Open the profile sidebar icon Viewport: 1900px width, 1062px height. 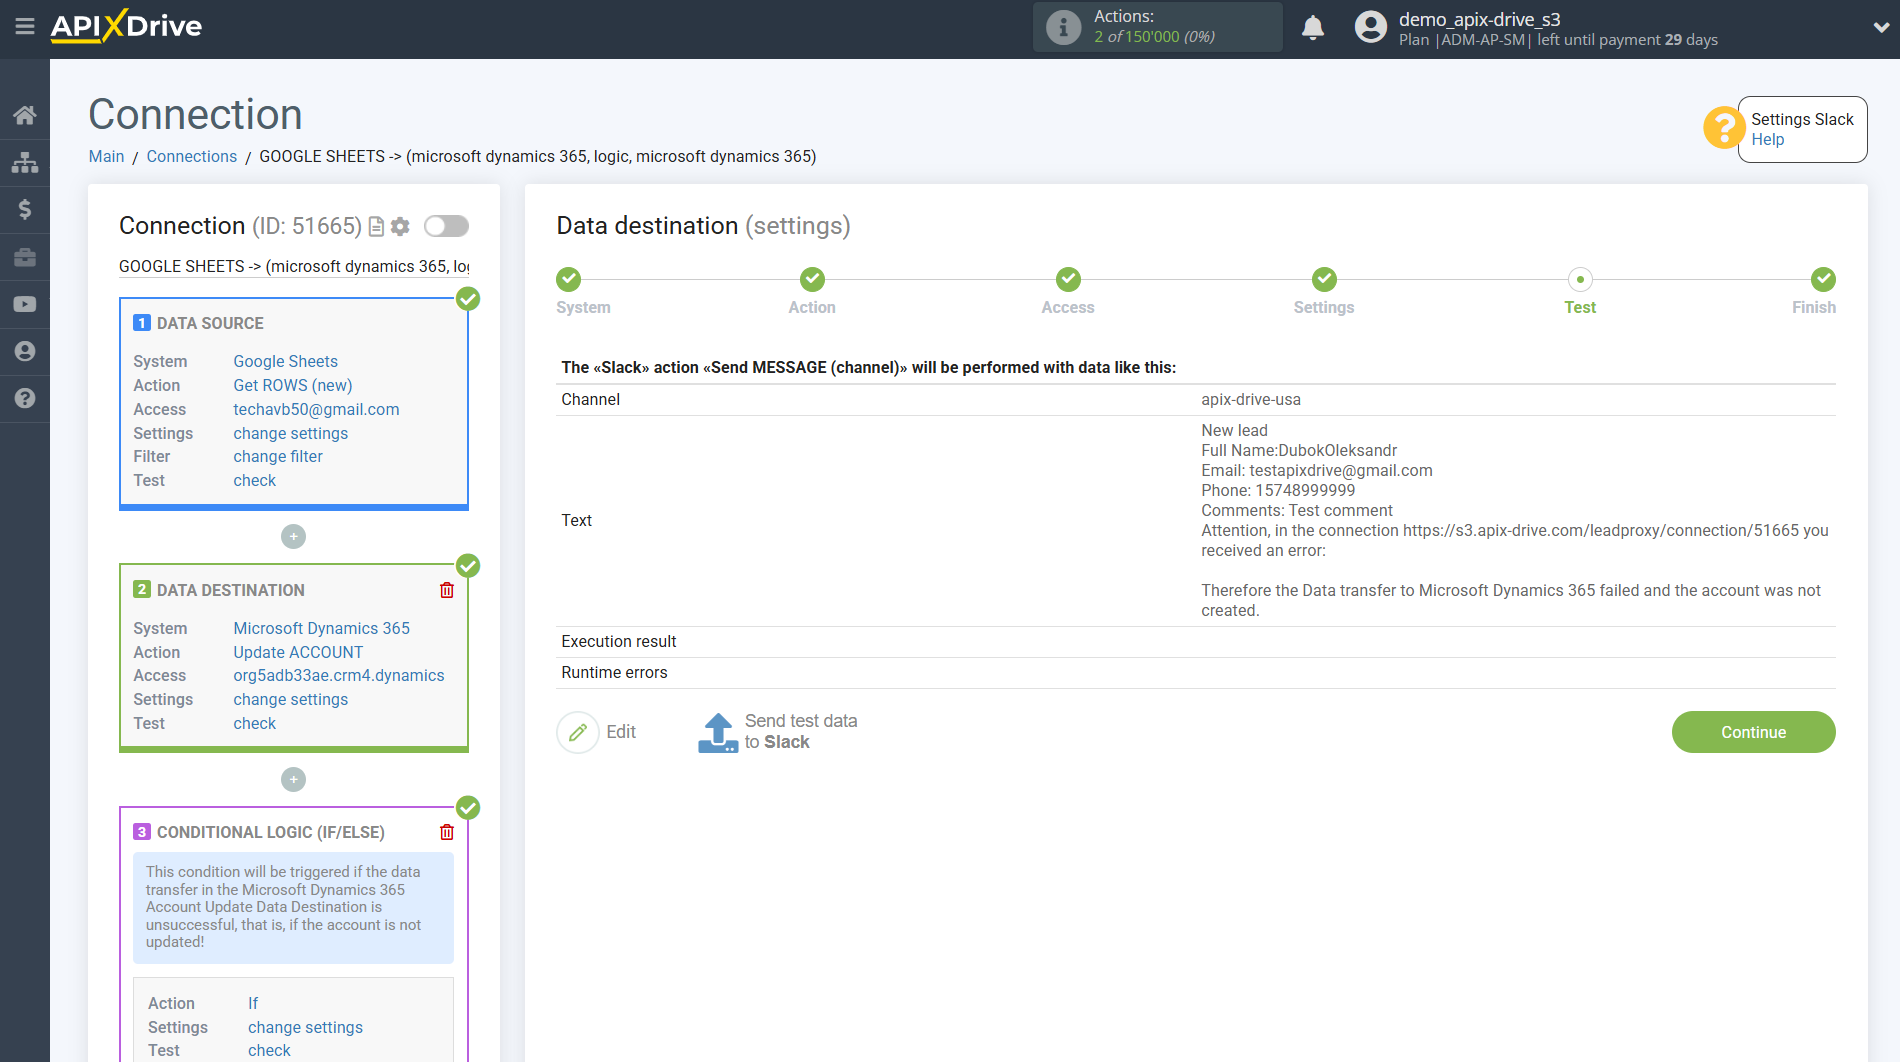coord(25,351)
